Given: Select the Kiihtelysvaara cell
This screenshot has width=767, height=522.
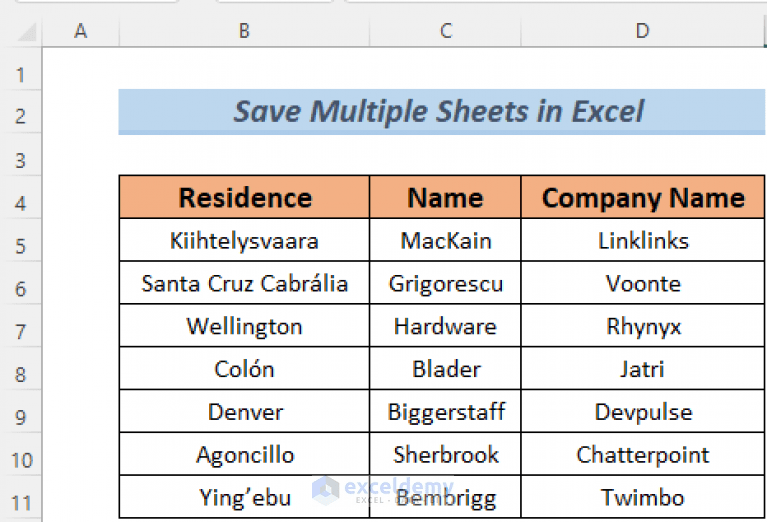Looking at the screenshot, I should click(245, 240).
